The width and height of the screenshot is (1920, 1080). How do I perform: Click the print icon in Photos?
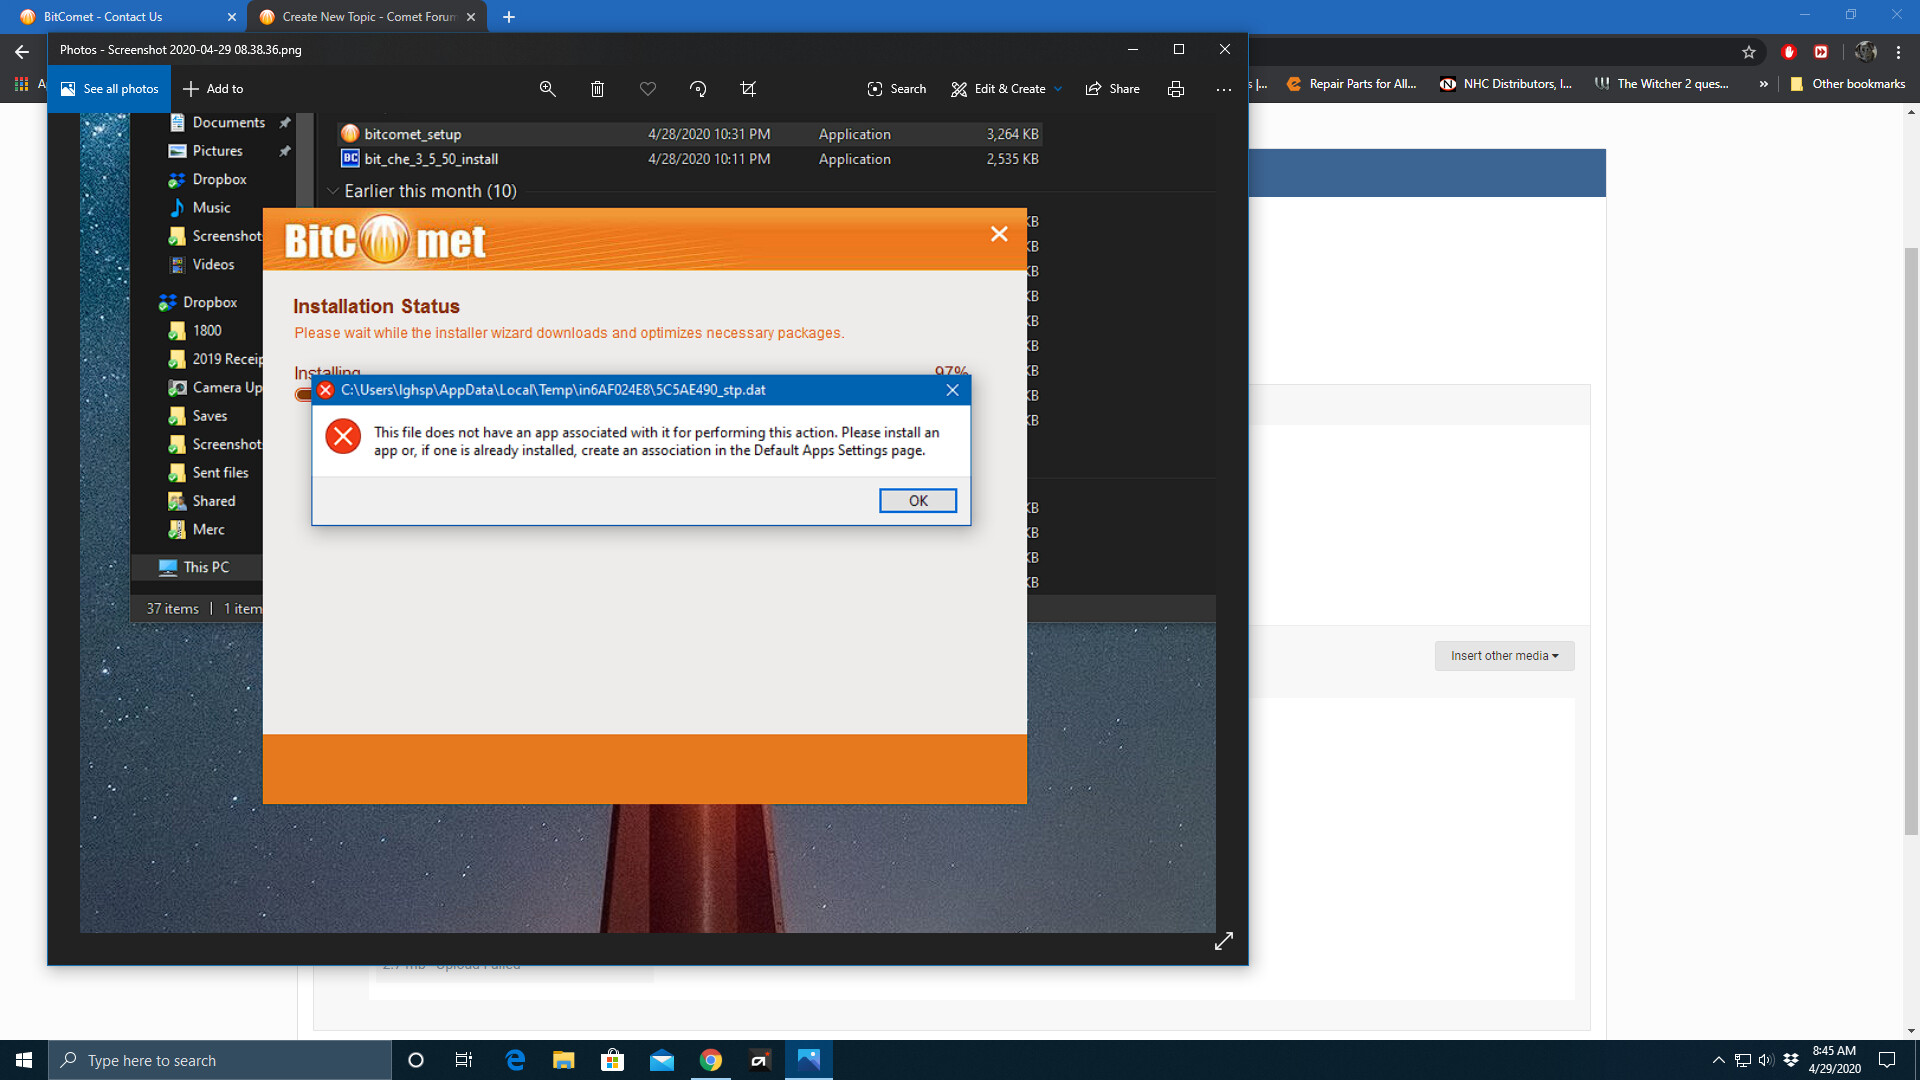tap(1176, 89)
